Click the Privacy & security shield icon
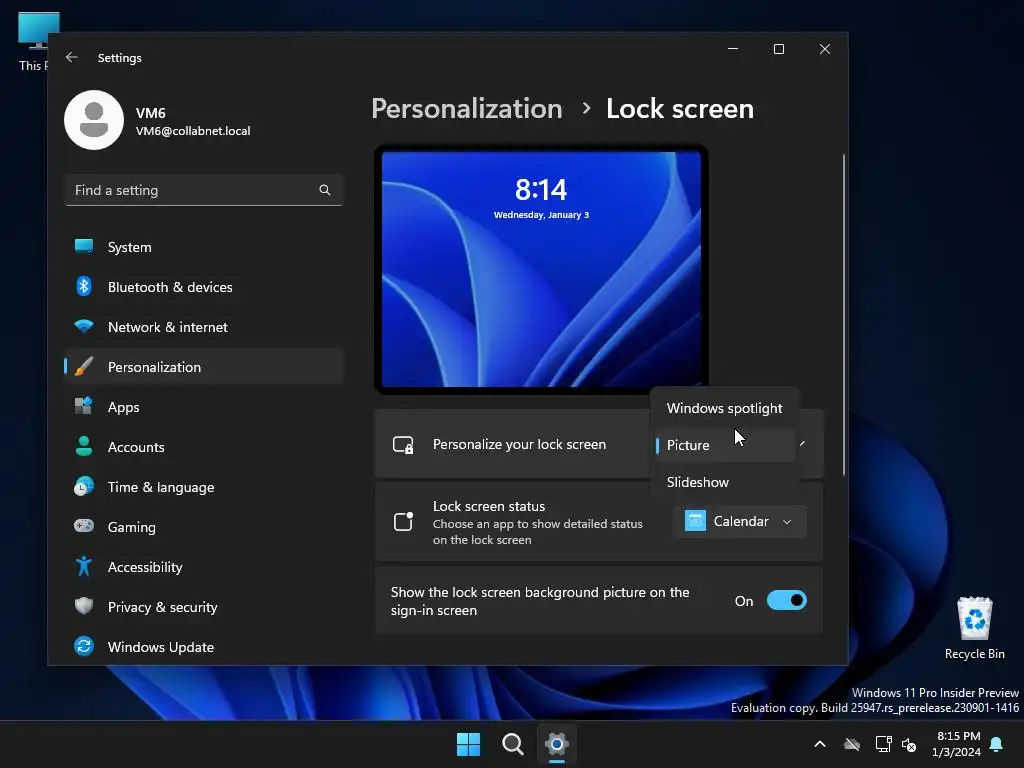The width and height of the screenshot is (1024, 768). [84, 606]
